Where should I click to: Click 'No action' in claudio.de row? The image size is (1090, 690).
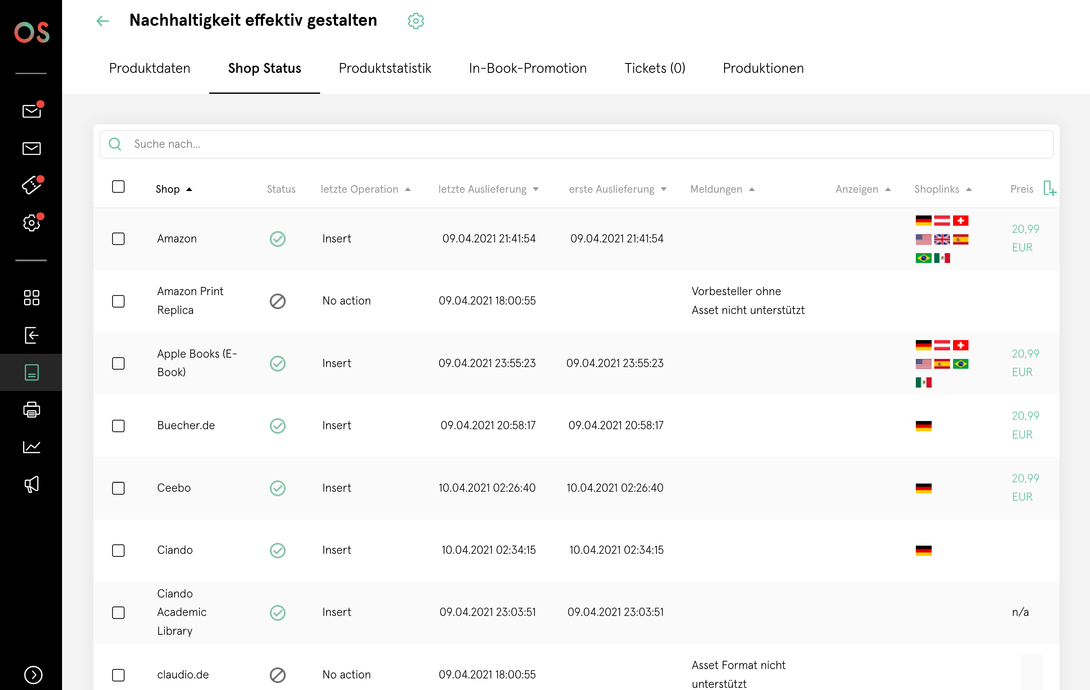[x=346, y=675]
